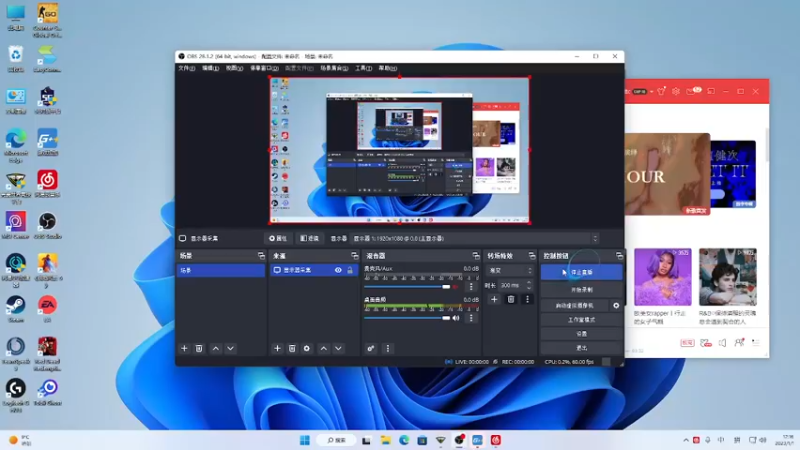Screen dimensions: 800x450
Task: Open the Tools menu in OBS
Action: click(363, 68)
